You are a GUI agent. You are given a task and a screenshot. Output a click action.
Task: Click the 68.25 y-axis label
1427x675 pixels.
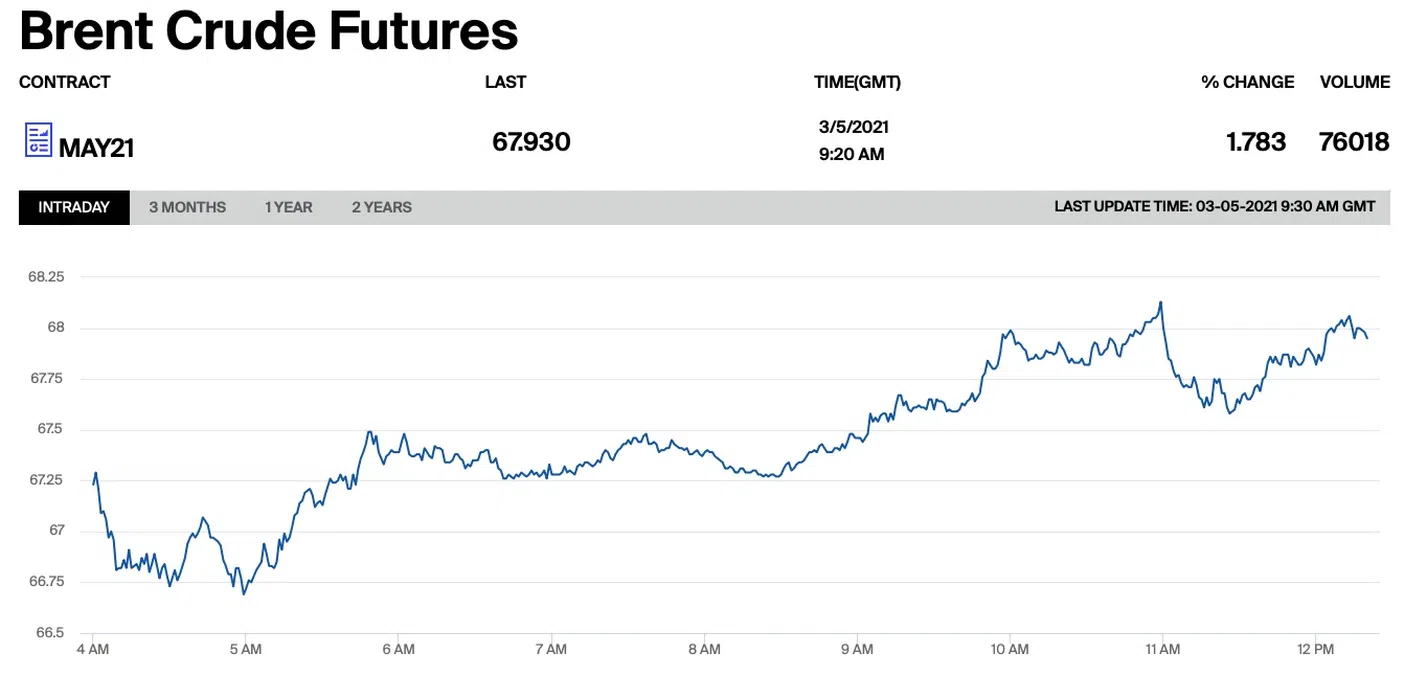46,277
